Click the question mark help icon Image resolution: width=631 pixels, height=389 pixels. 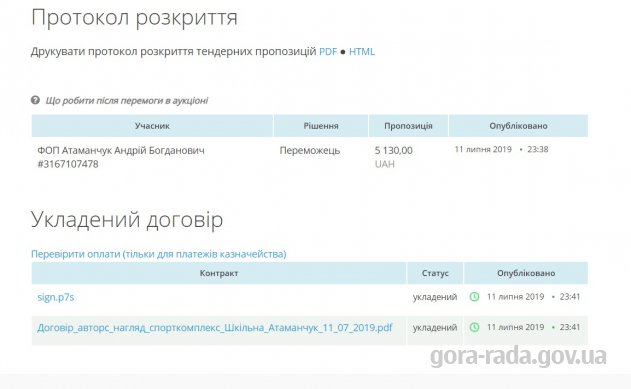[x=35, y=100]
